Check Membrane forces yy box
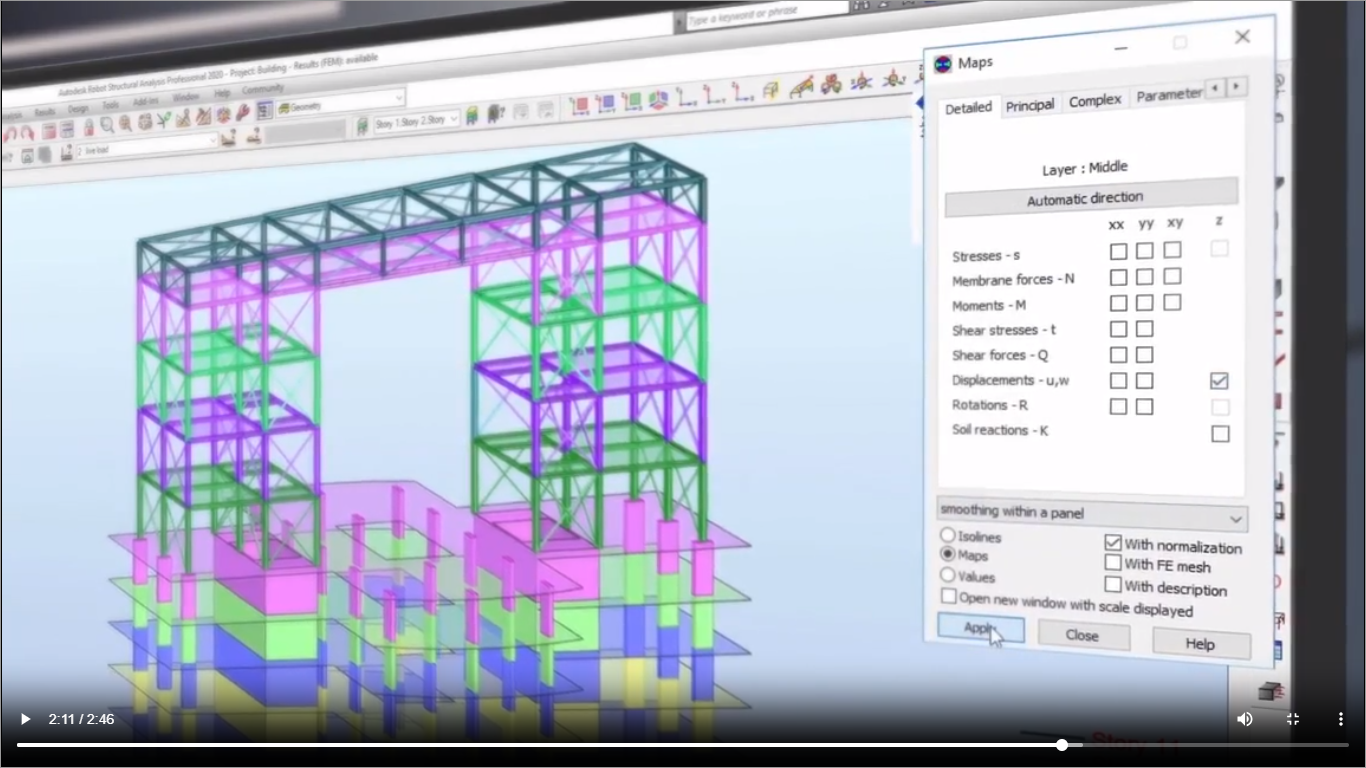Screen dimensions: 1366x768 pyautogui.click(x=1144, y=277)
